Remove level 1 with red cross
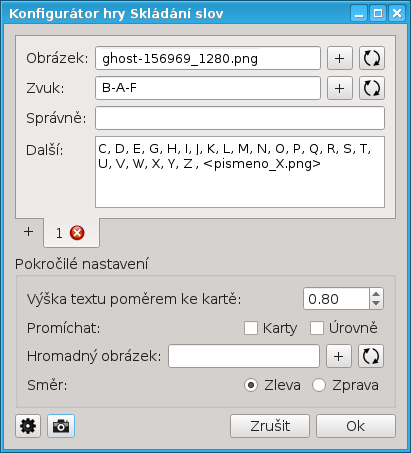The image size is (411, 453). pos(77,233)
